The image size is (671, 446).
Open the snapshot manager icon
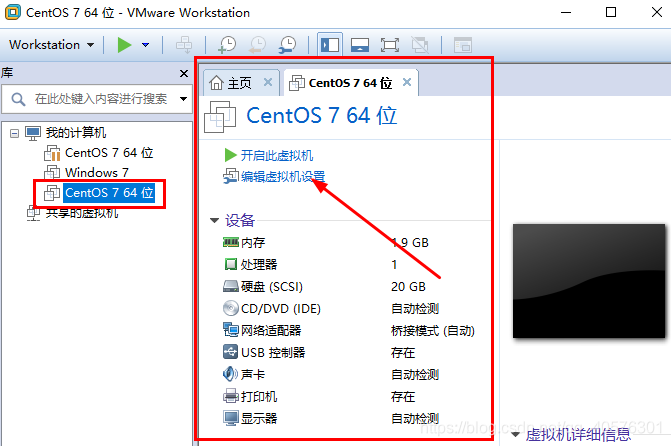(x=288, y=45)
